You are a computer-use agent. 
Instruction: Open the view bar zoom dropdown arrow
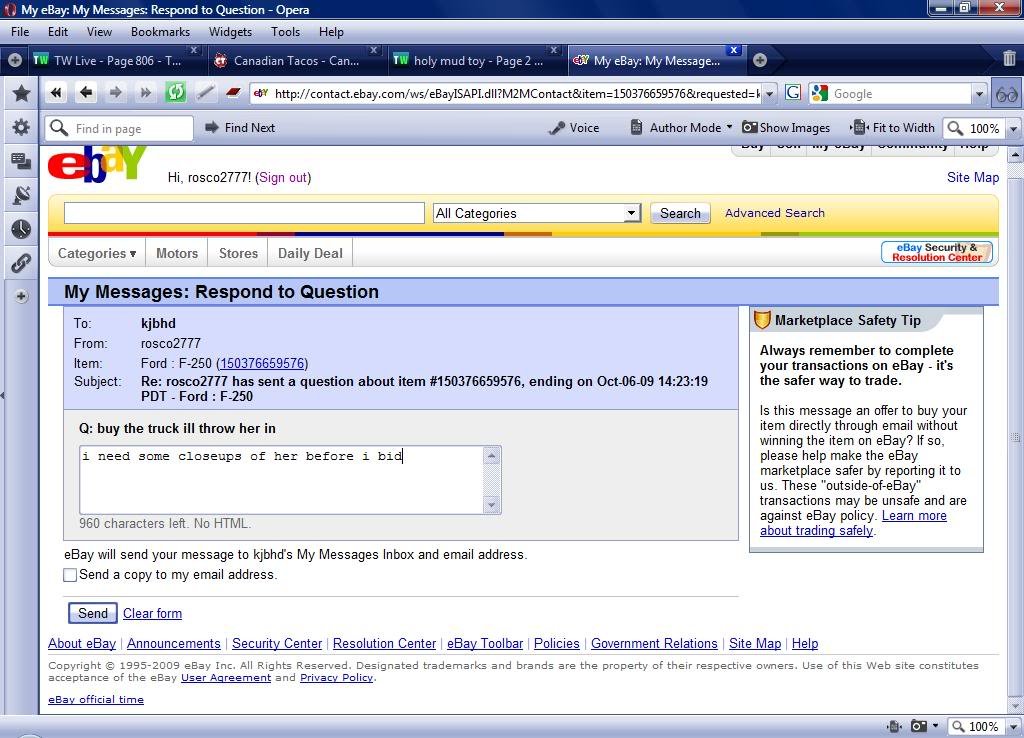(x=1014, y=129)
